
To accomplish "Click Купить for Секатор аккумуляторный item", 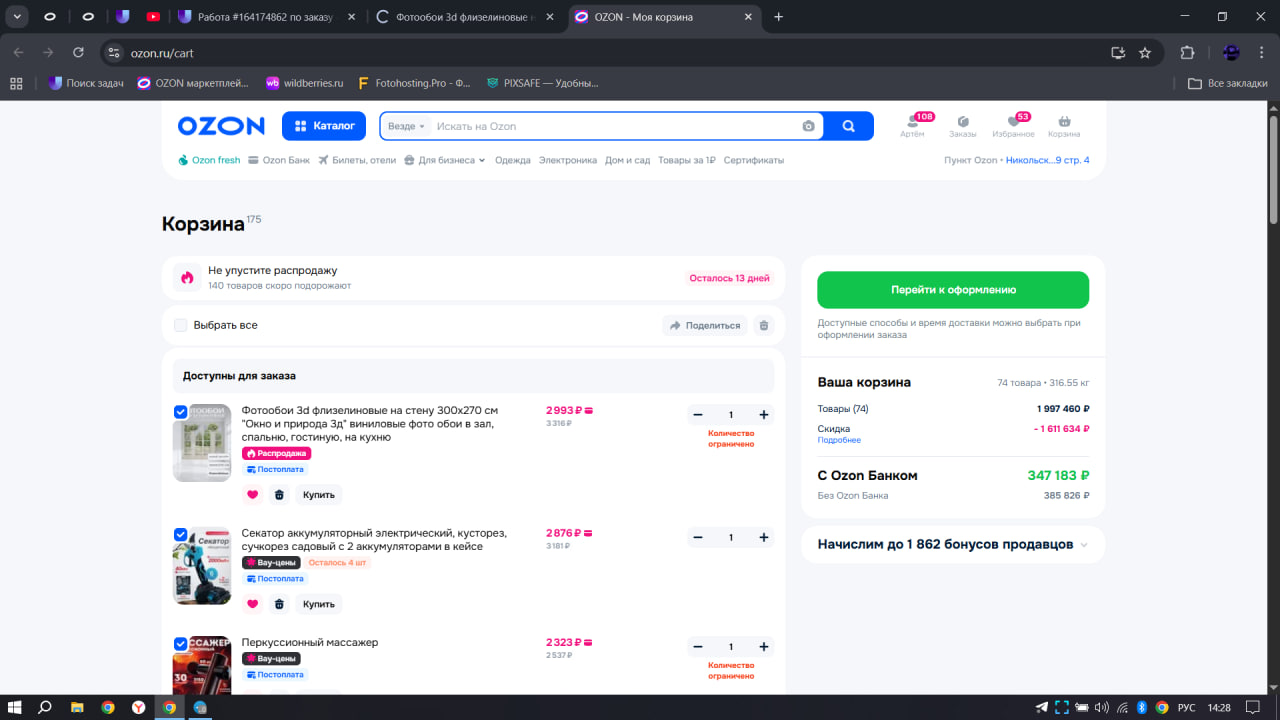I will (x=319, y=604).
